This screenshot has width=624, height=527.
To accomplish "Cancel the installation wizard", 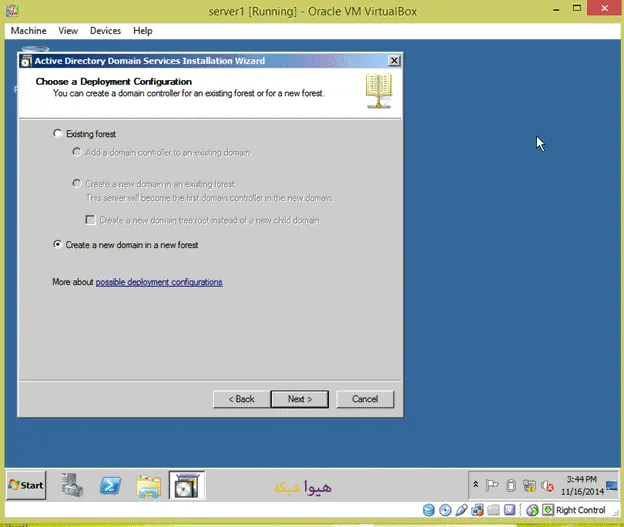I will tap(365, 399).
